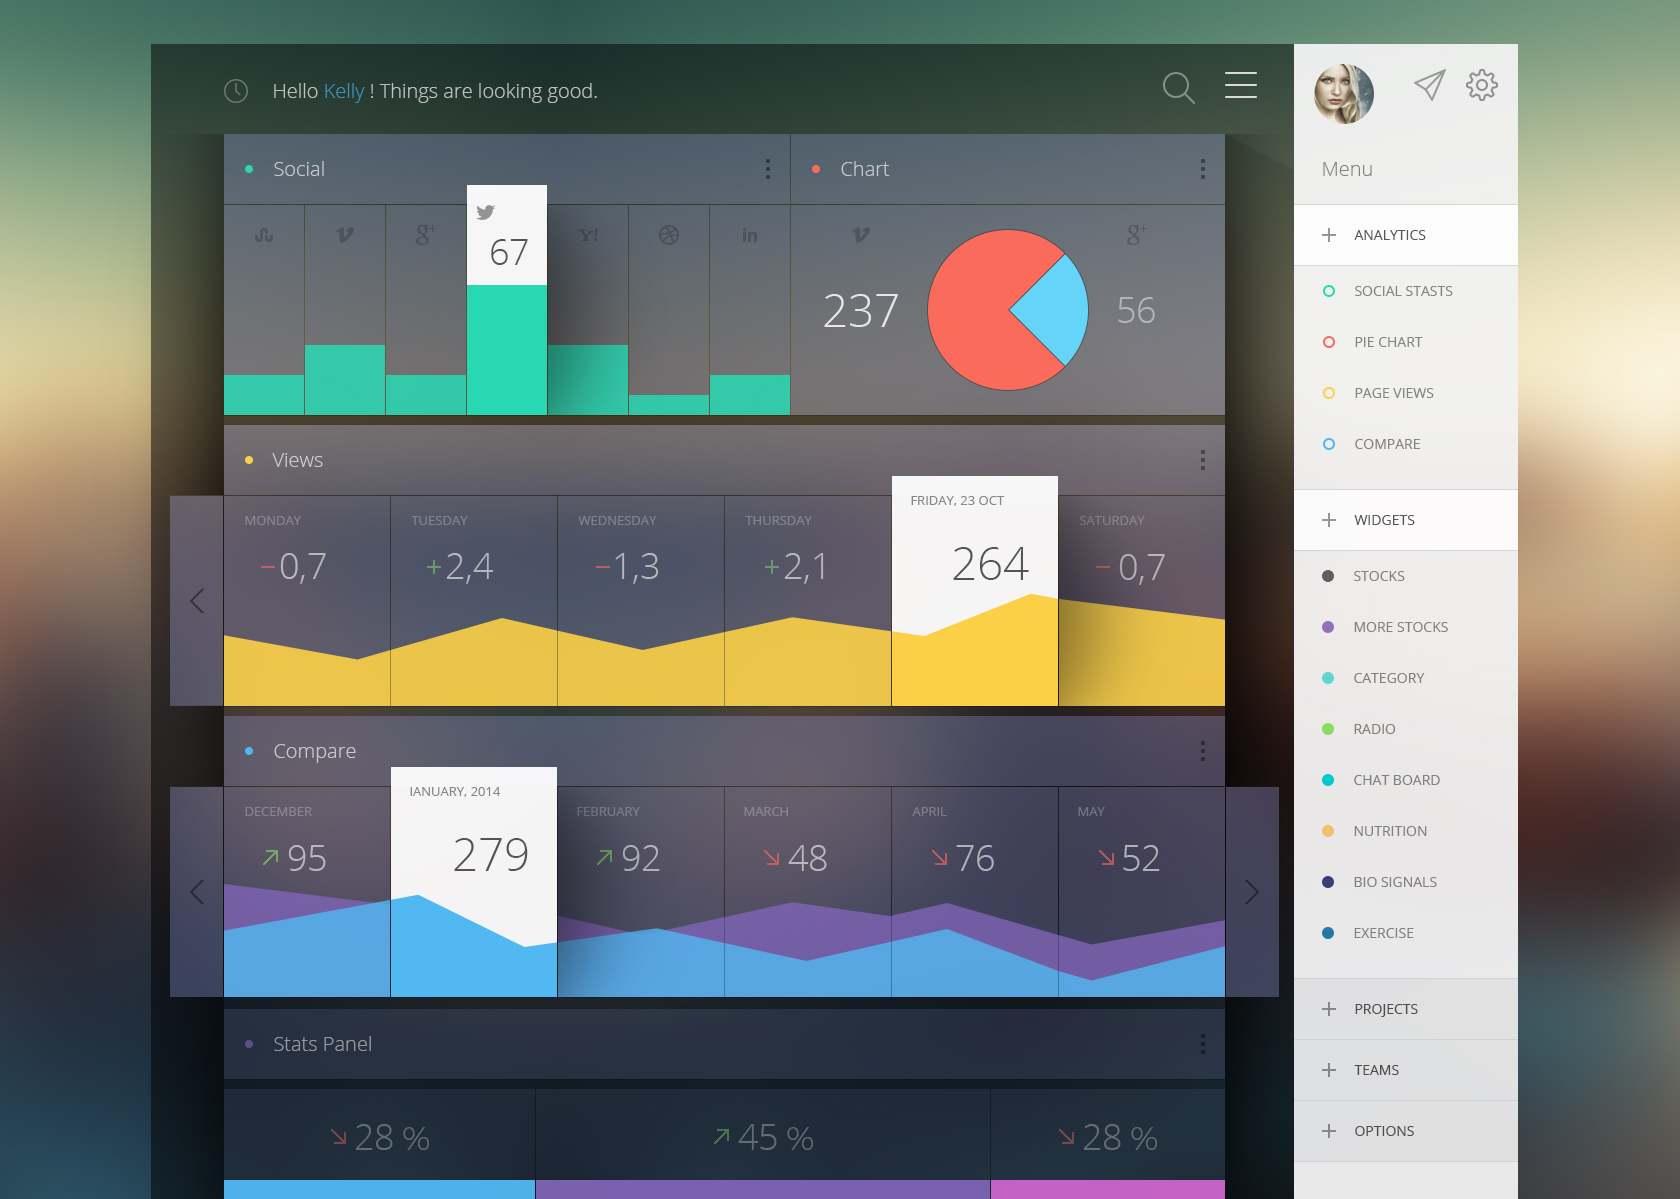Open the Nutrition menu item
Image resolution: width=1680 pixels, height=1199 pixels.
click(1389, 831)
